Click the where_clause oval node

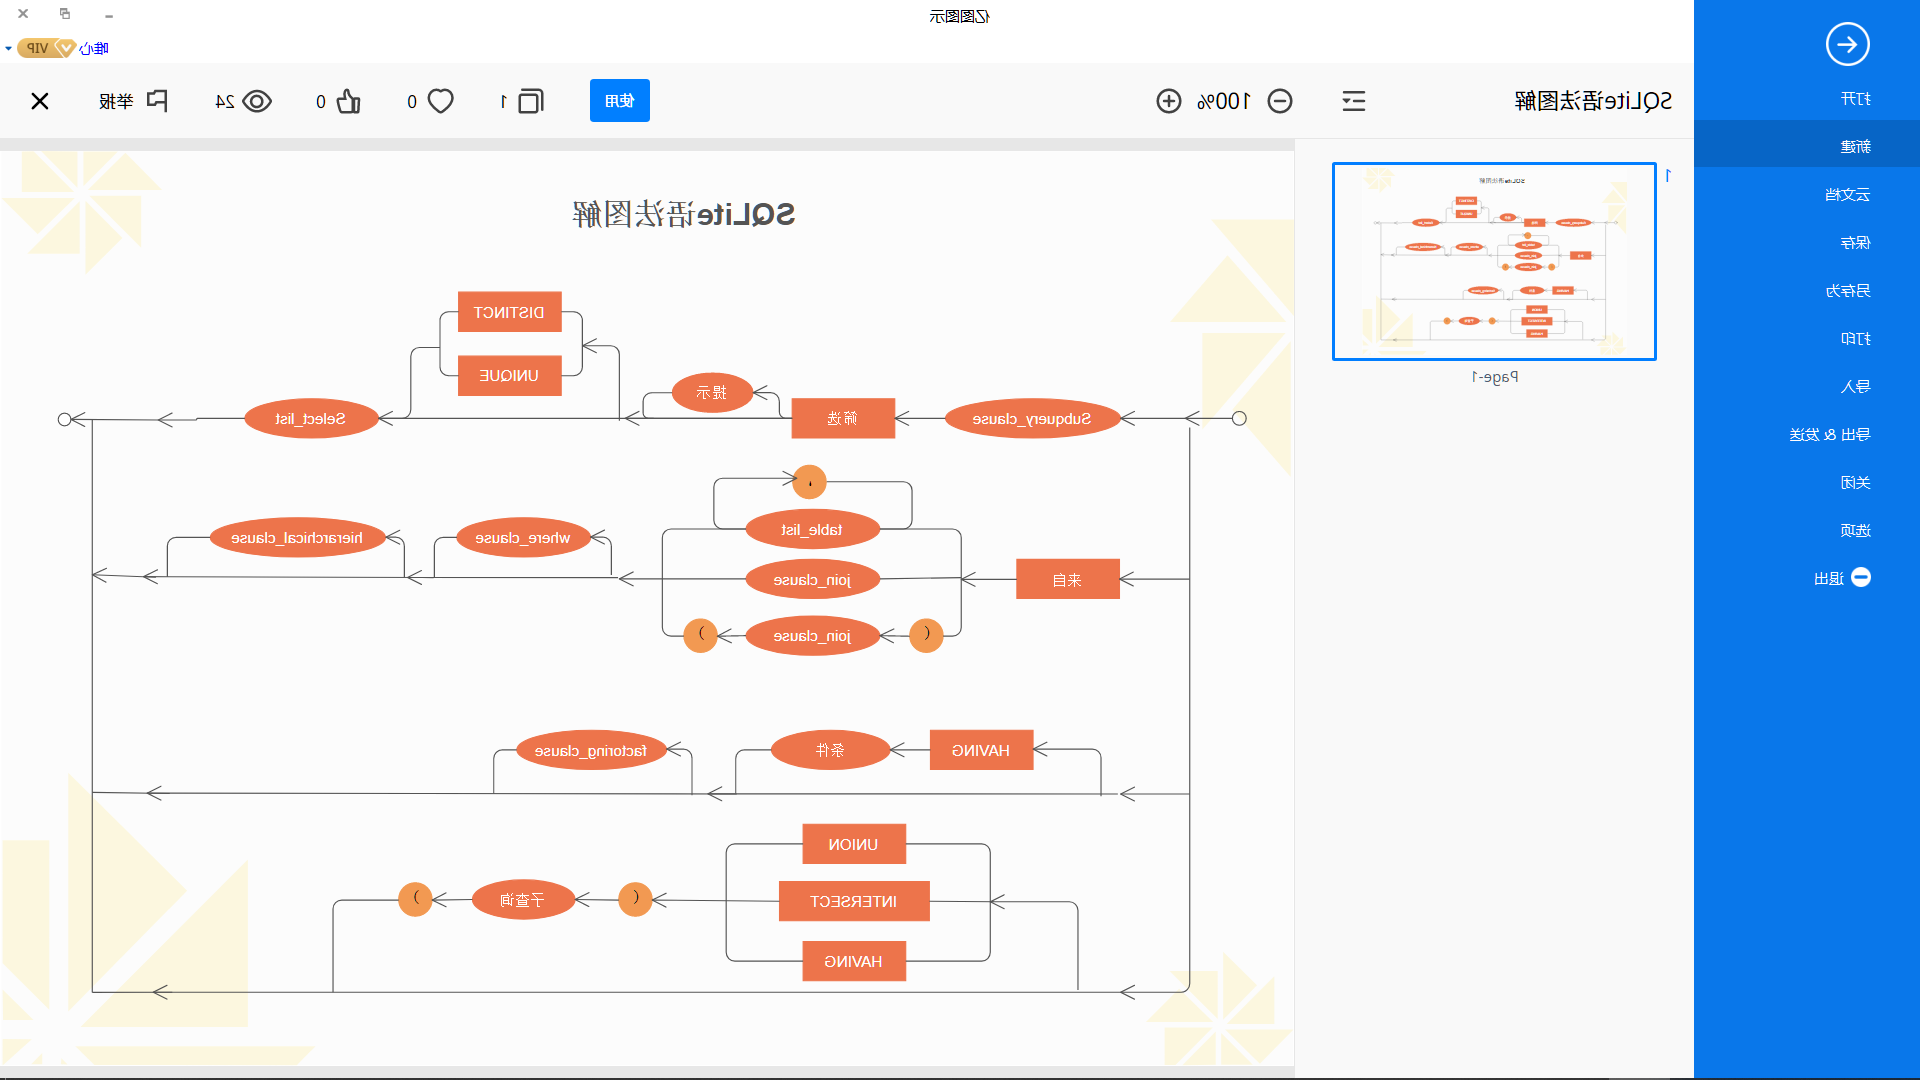click(x=523, y=537)
